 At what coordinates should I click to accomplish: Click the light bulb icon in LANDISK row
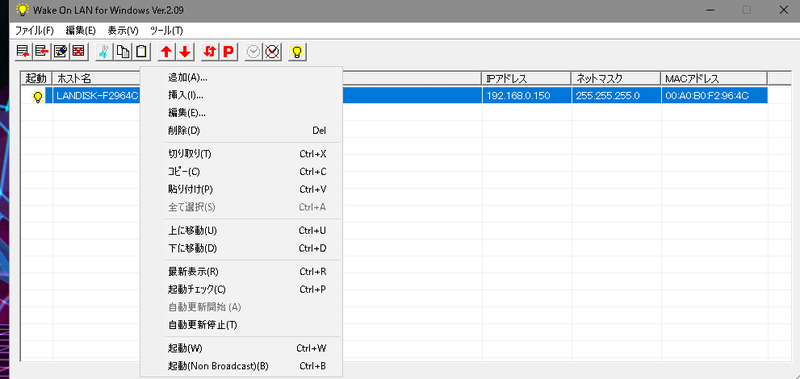[37, 96]
